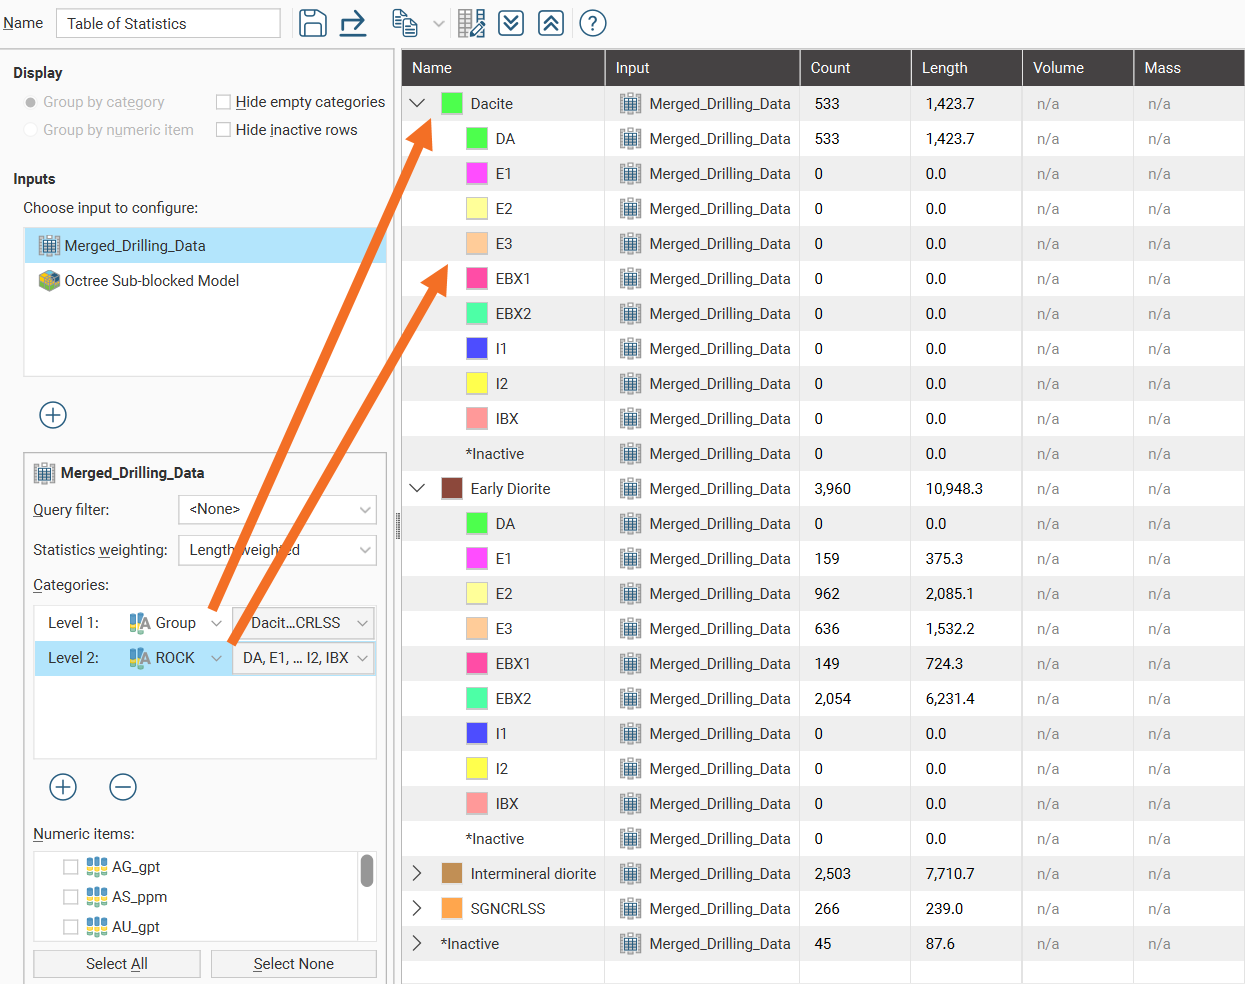Sort by the Count column header
This screenshot has width=1245, height=984.
pyautogui.click(x=853, y=68)
